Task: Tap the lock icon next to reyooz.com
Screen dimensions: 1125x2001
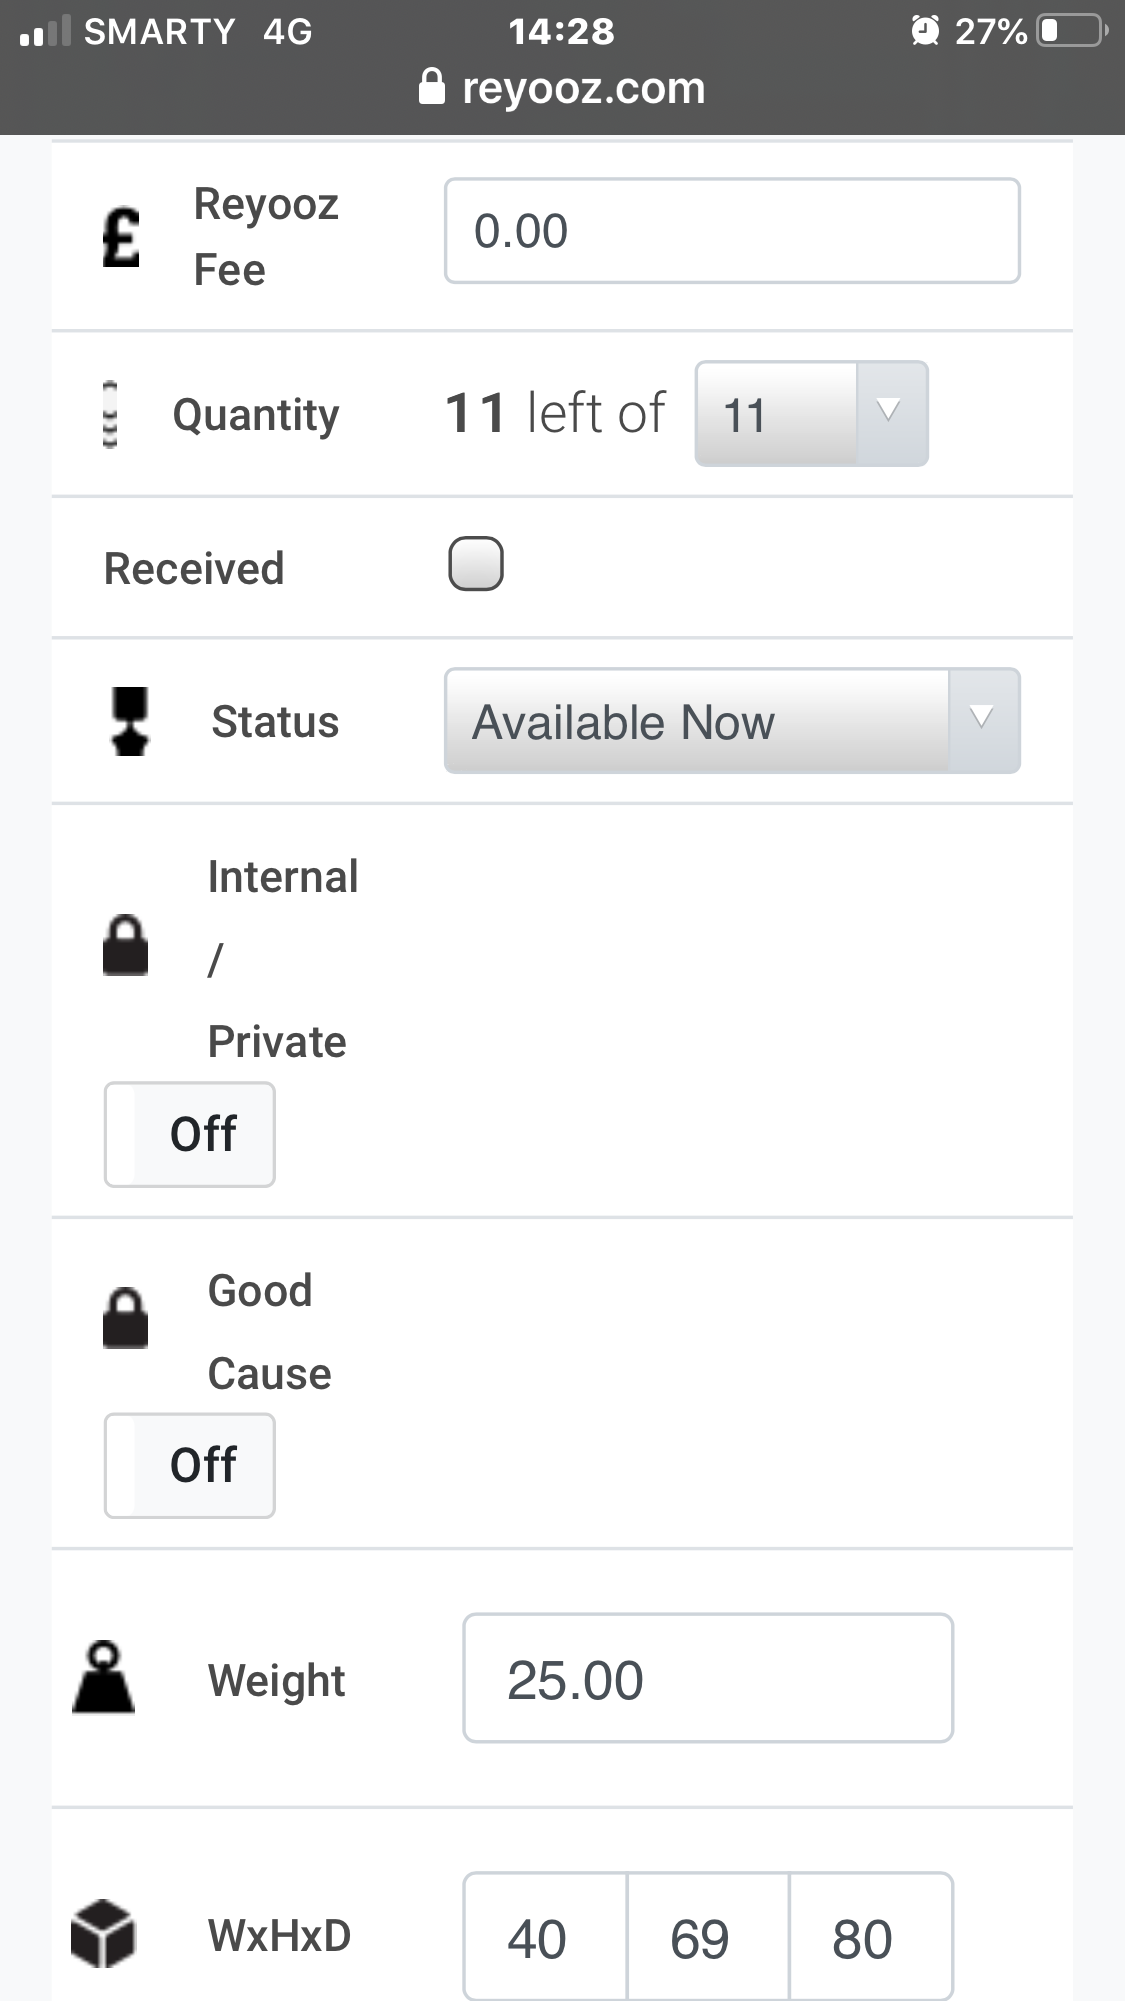Action: pyautogui.click(x=431, y=88)
